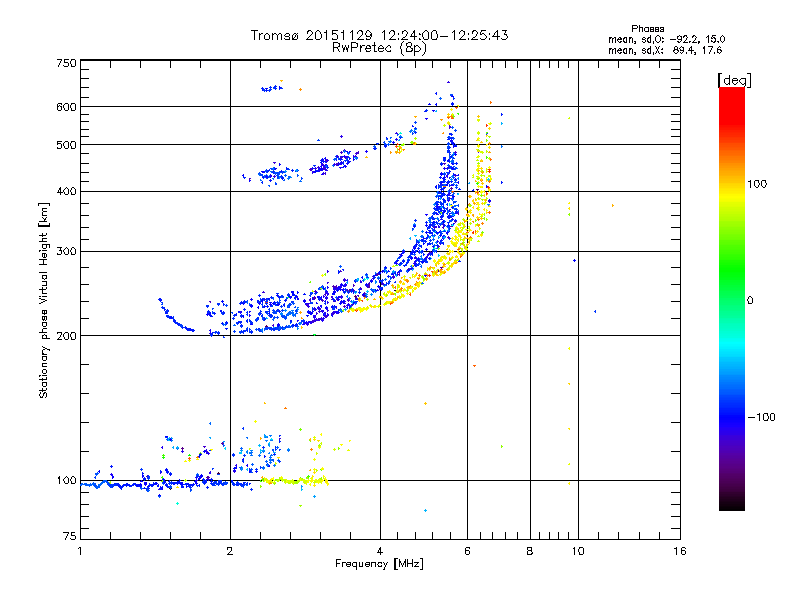This screenshot has width=800, height=600.
Task: Click the rainbow phase colorbar
Action: 732,299
